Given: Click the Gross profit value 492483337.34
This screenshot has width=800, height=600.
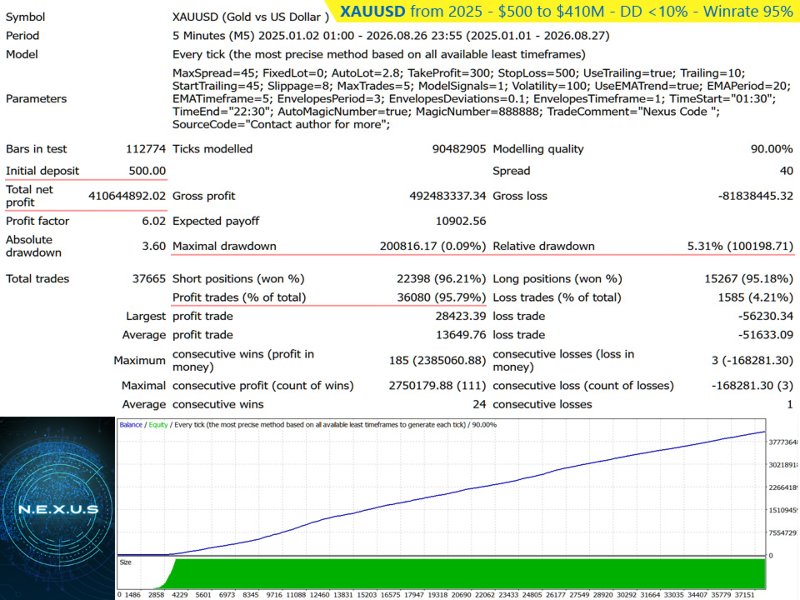Looking at the screenshot, I should (x=447, y=196).
